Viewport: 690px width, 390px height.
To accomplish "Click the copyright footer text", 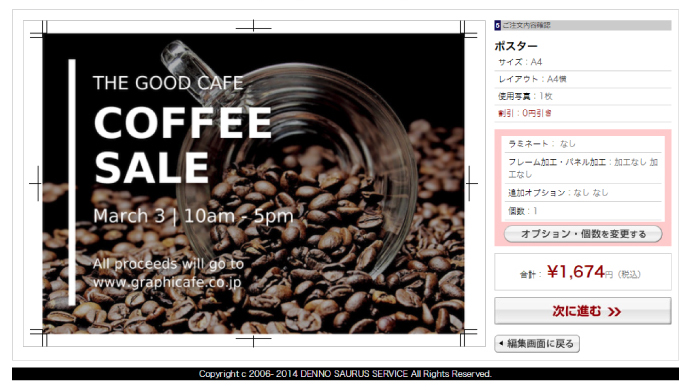I will coord(345,374).
